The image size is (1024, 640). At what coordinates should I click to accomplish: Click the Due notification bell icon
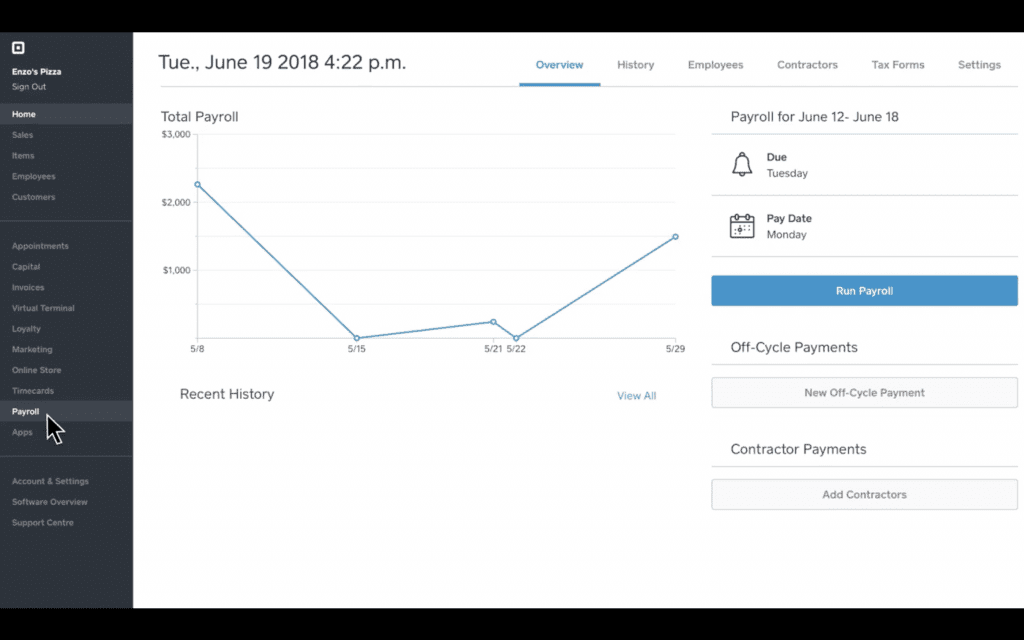point(740,162)
